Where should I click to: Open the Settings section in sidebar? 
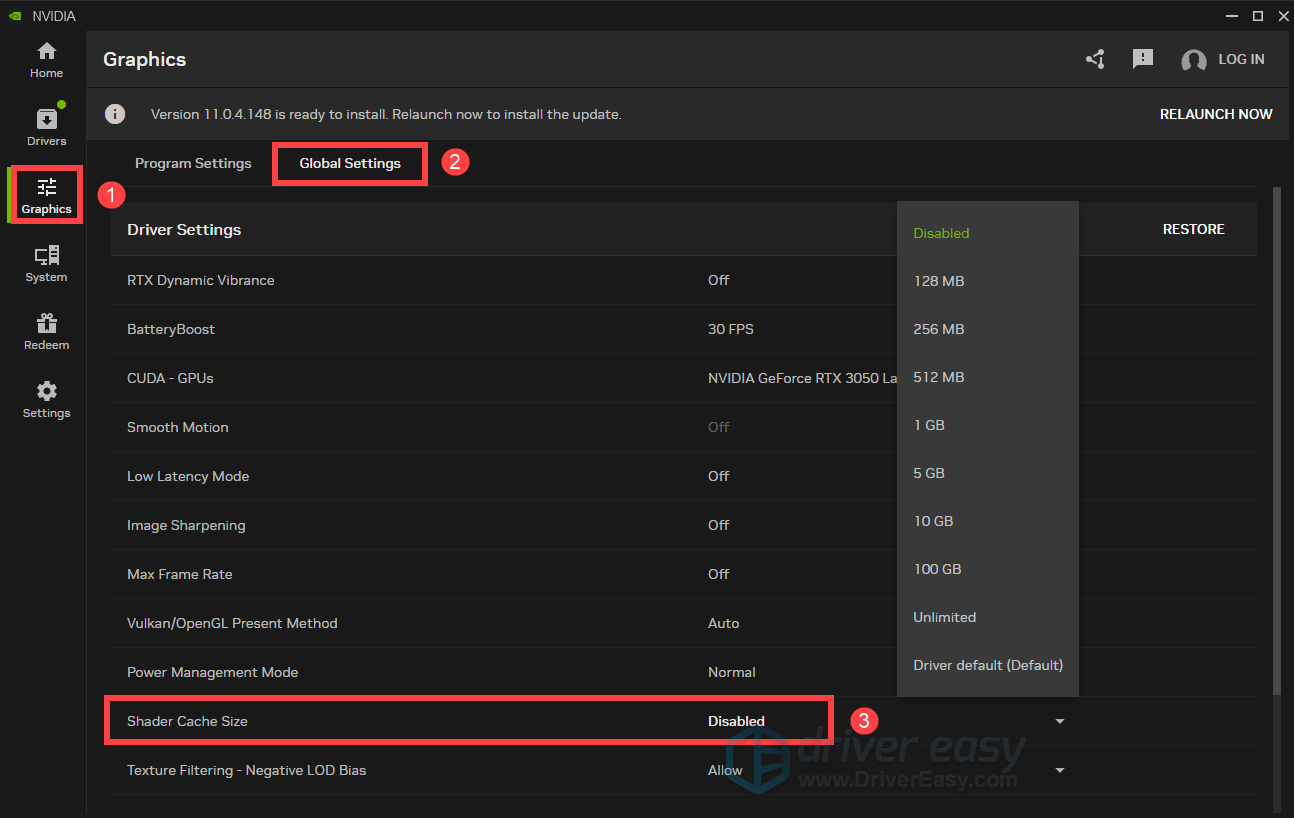click(46, 400)
